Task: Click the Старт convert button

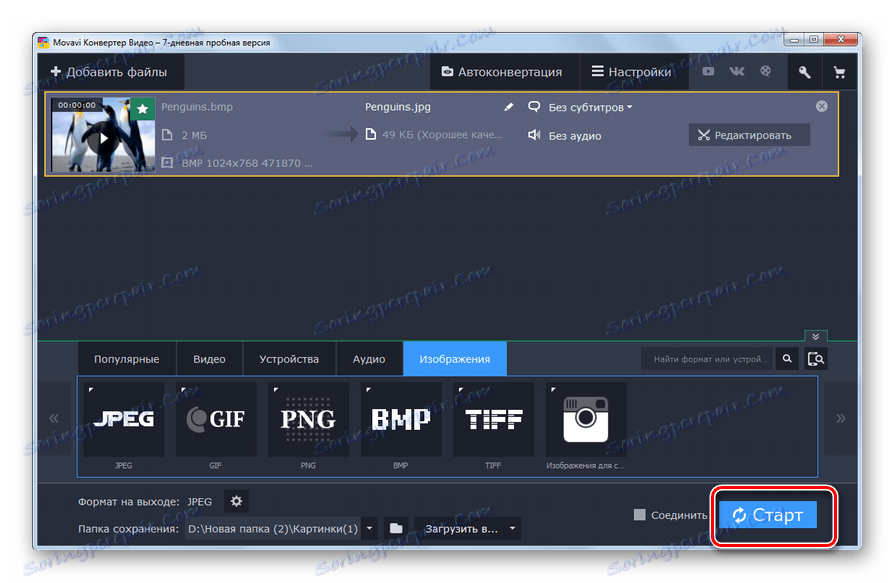Action: coord(768,515)
